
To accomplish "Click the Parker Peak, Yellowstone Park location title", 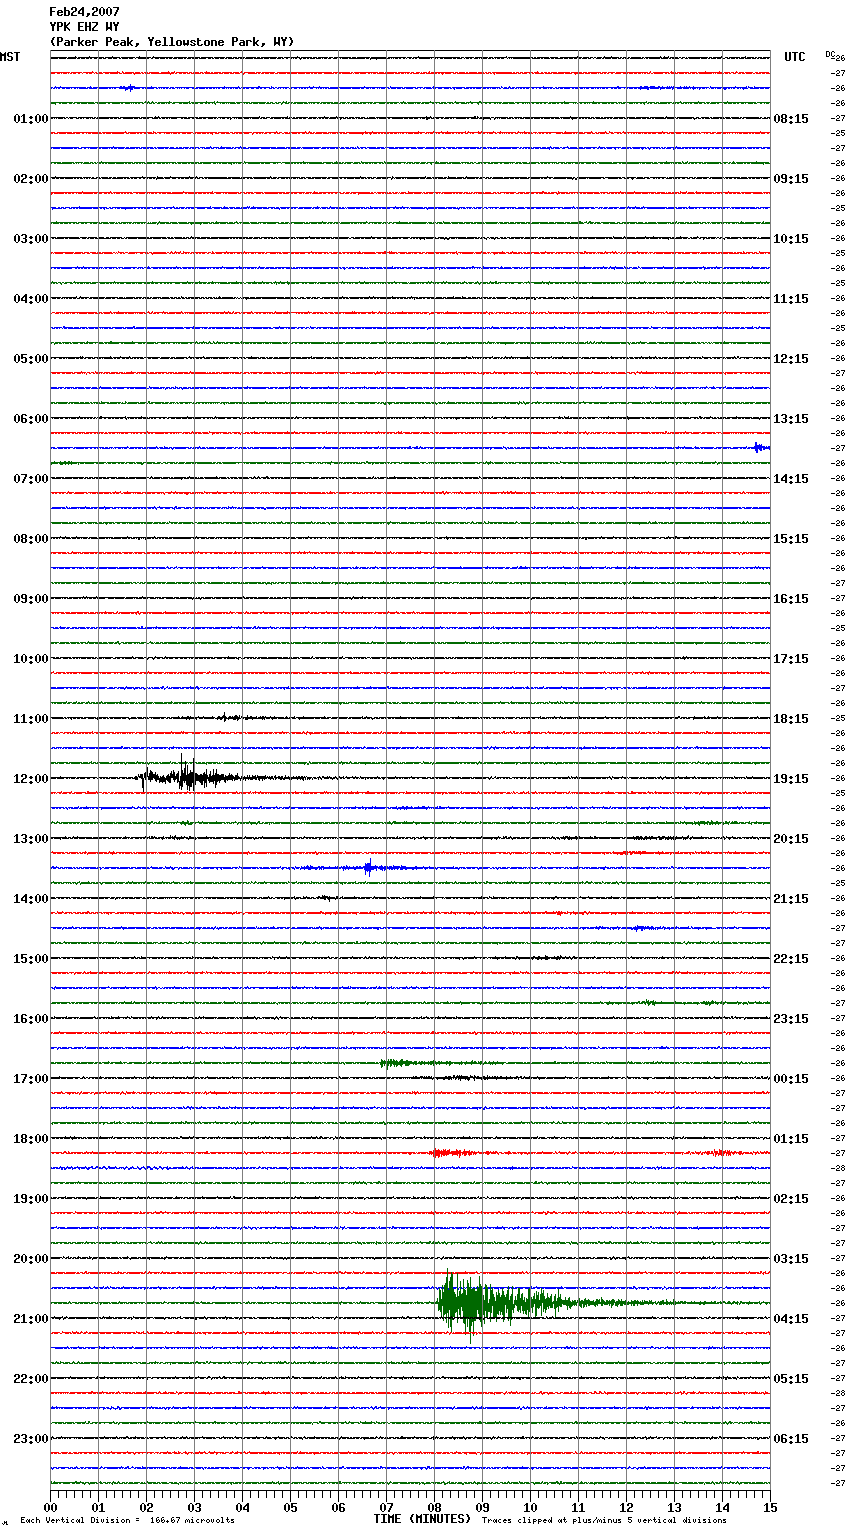I will click(172, 42).
